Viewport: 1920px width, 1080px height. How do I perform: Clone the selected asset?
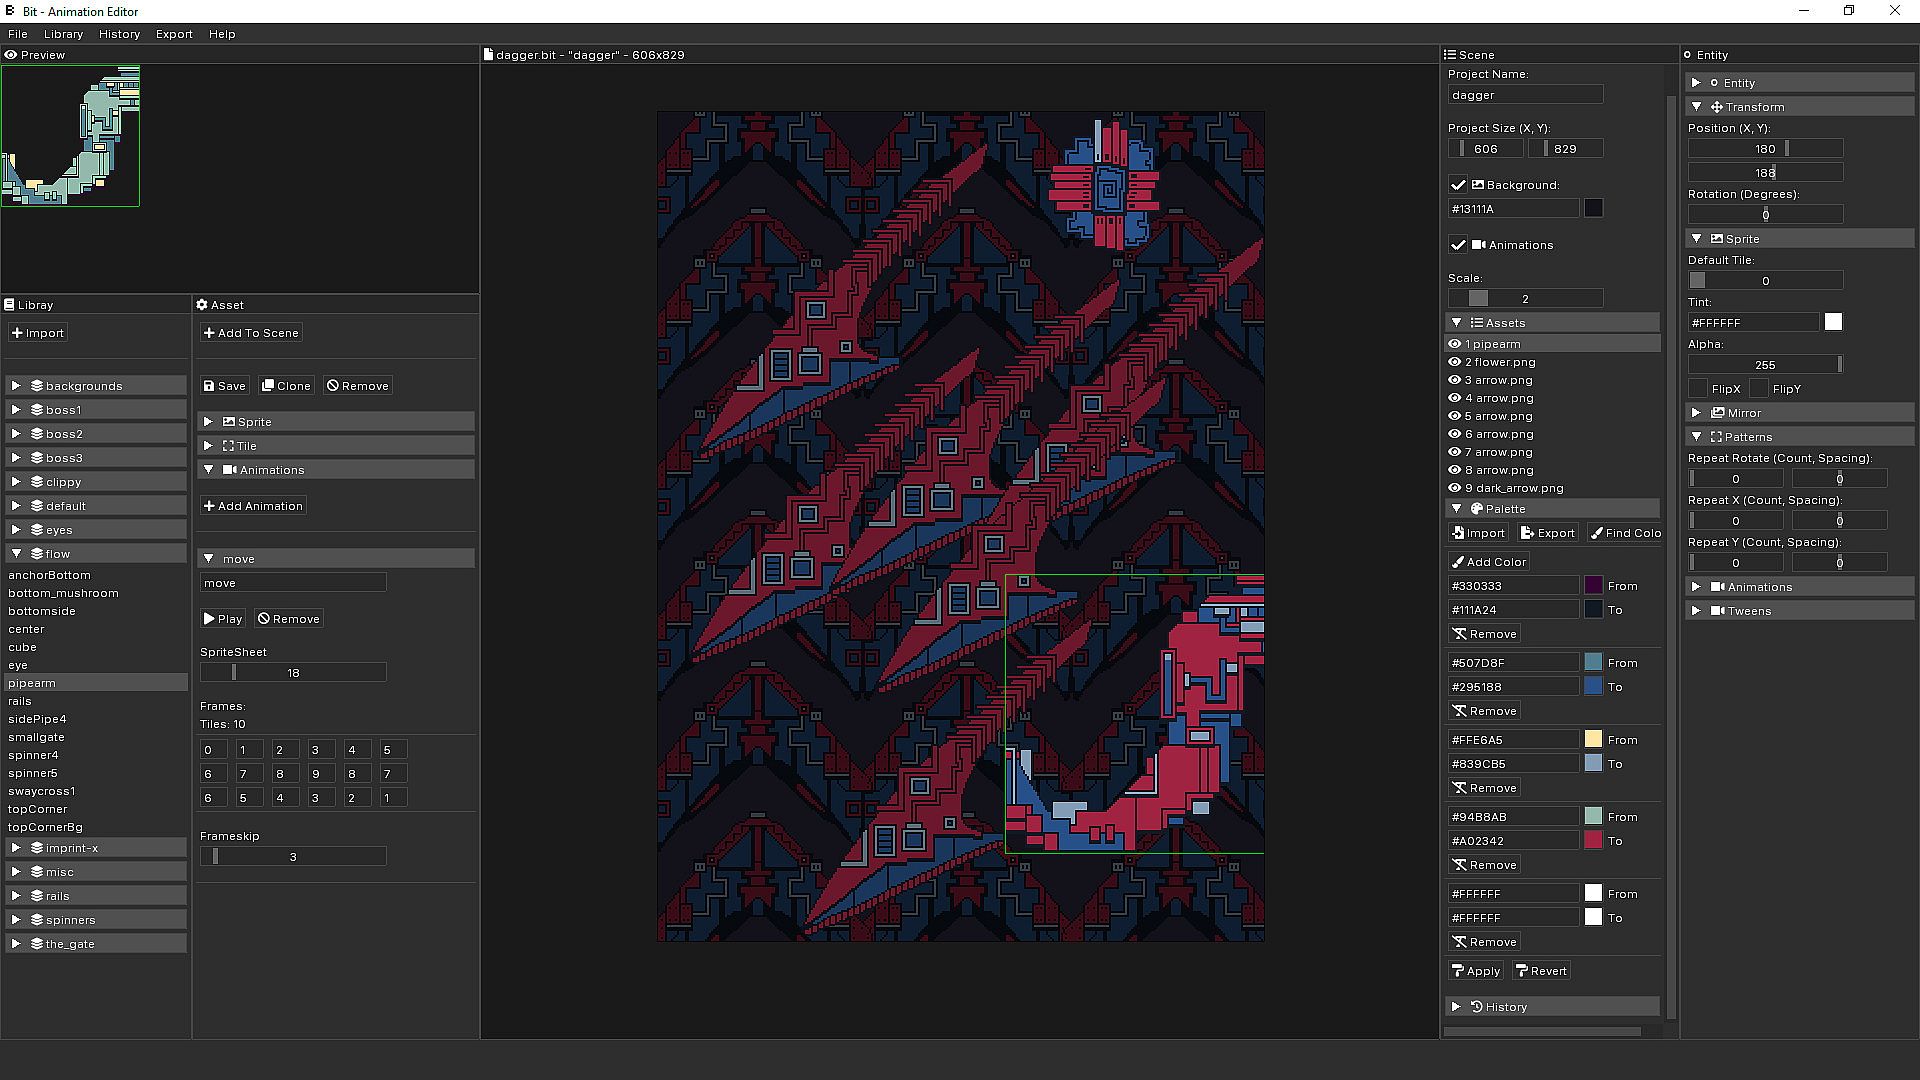click(286, 386)
